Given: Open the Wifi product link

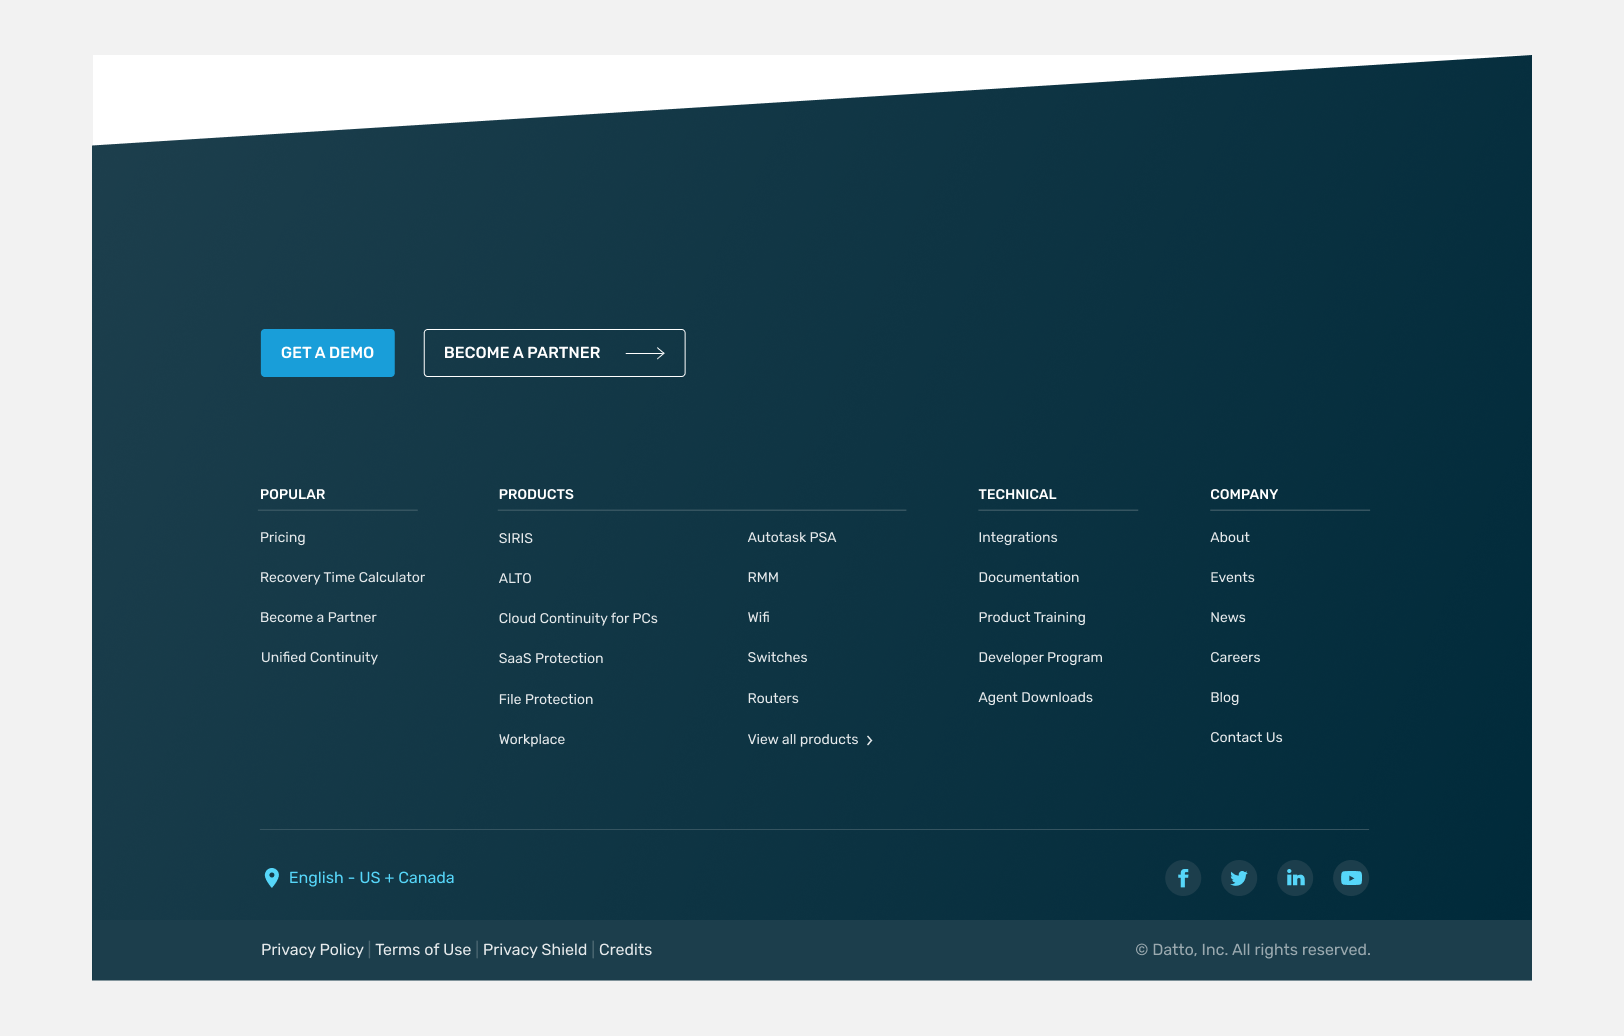Looking at the screenshot, I should (x=759, y=617).
